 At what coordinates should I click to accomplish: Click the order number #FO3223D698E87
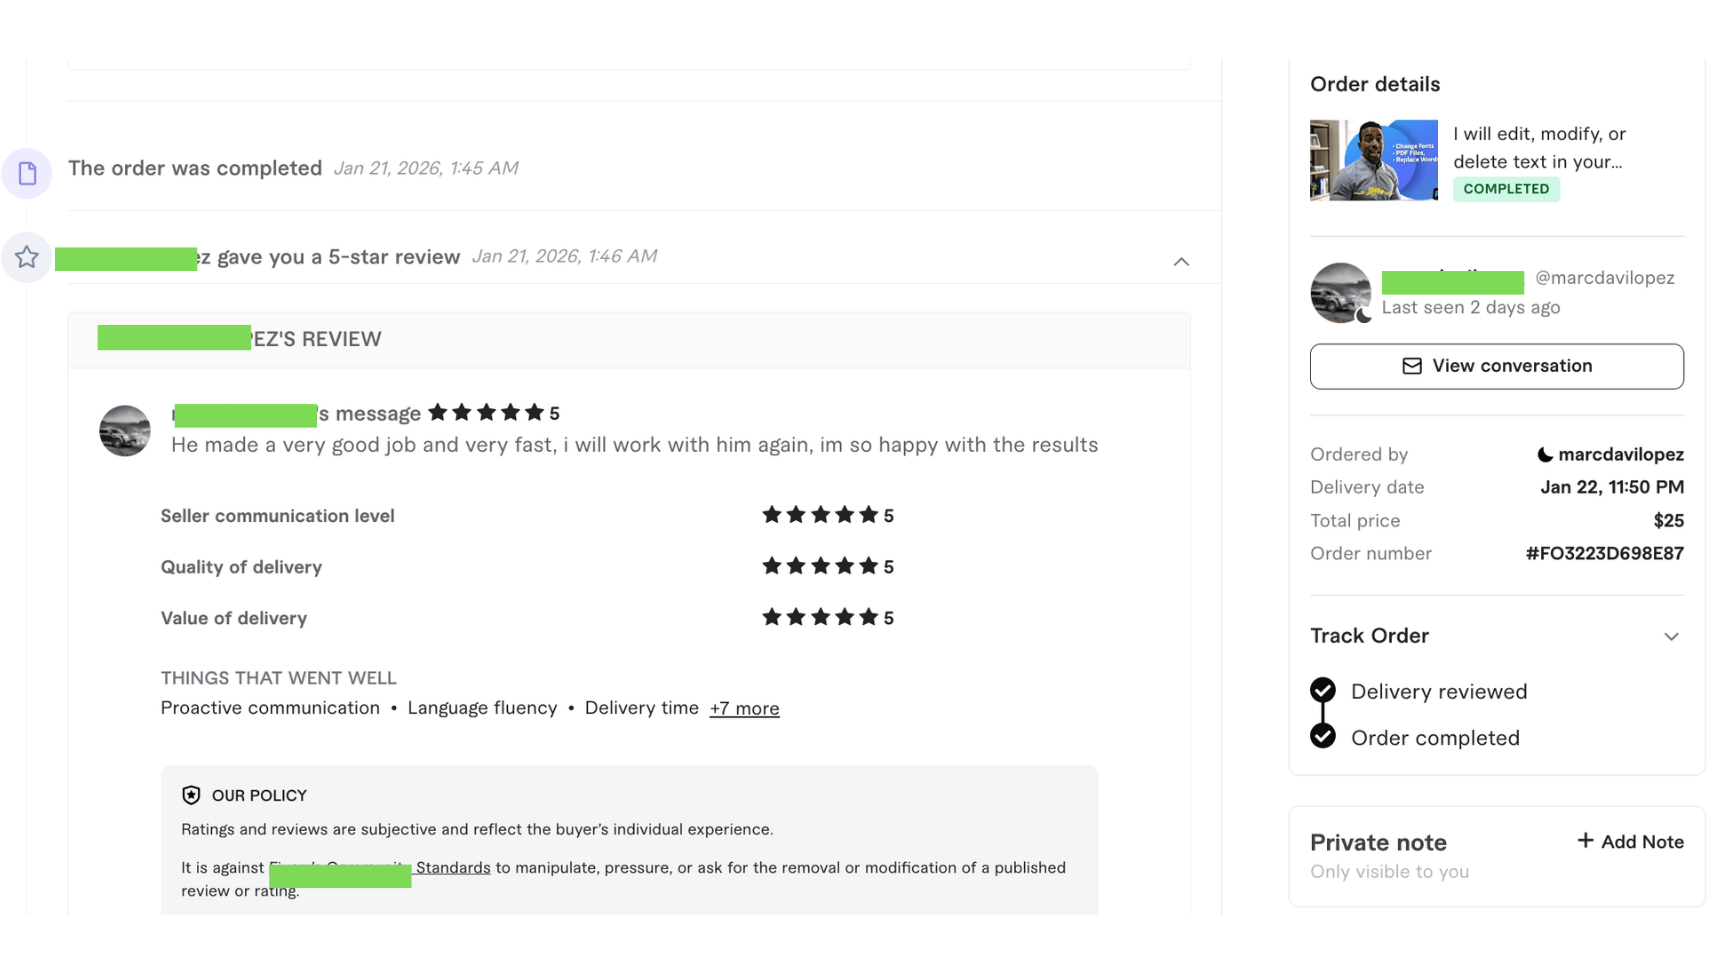tap(1604, 554)
